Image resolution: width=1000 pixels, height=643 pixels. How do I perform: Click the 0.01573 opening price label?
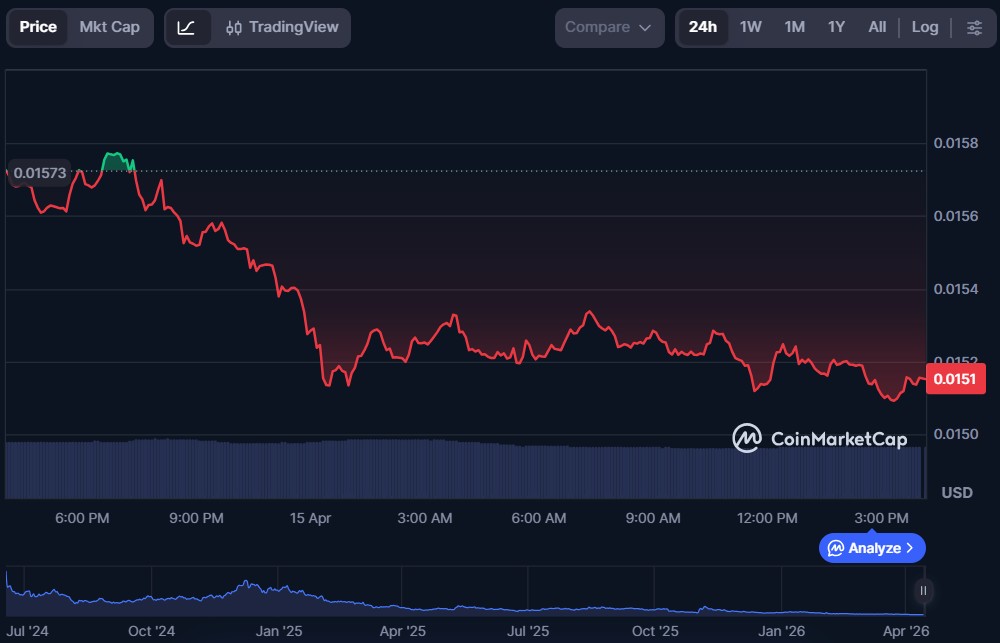(40, 173)
